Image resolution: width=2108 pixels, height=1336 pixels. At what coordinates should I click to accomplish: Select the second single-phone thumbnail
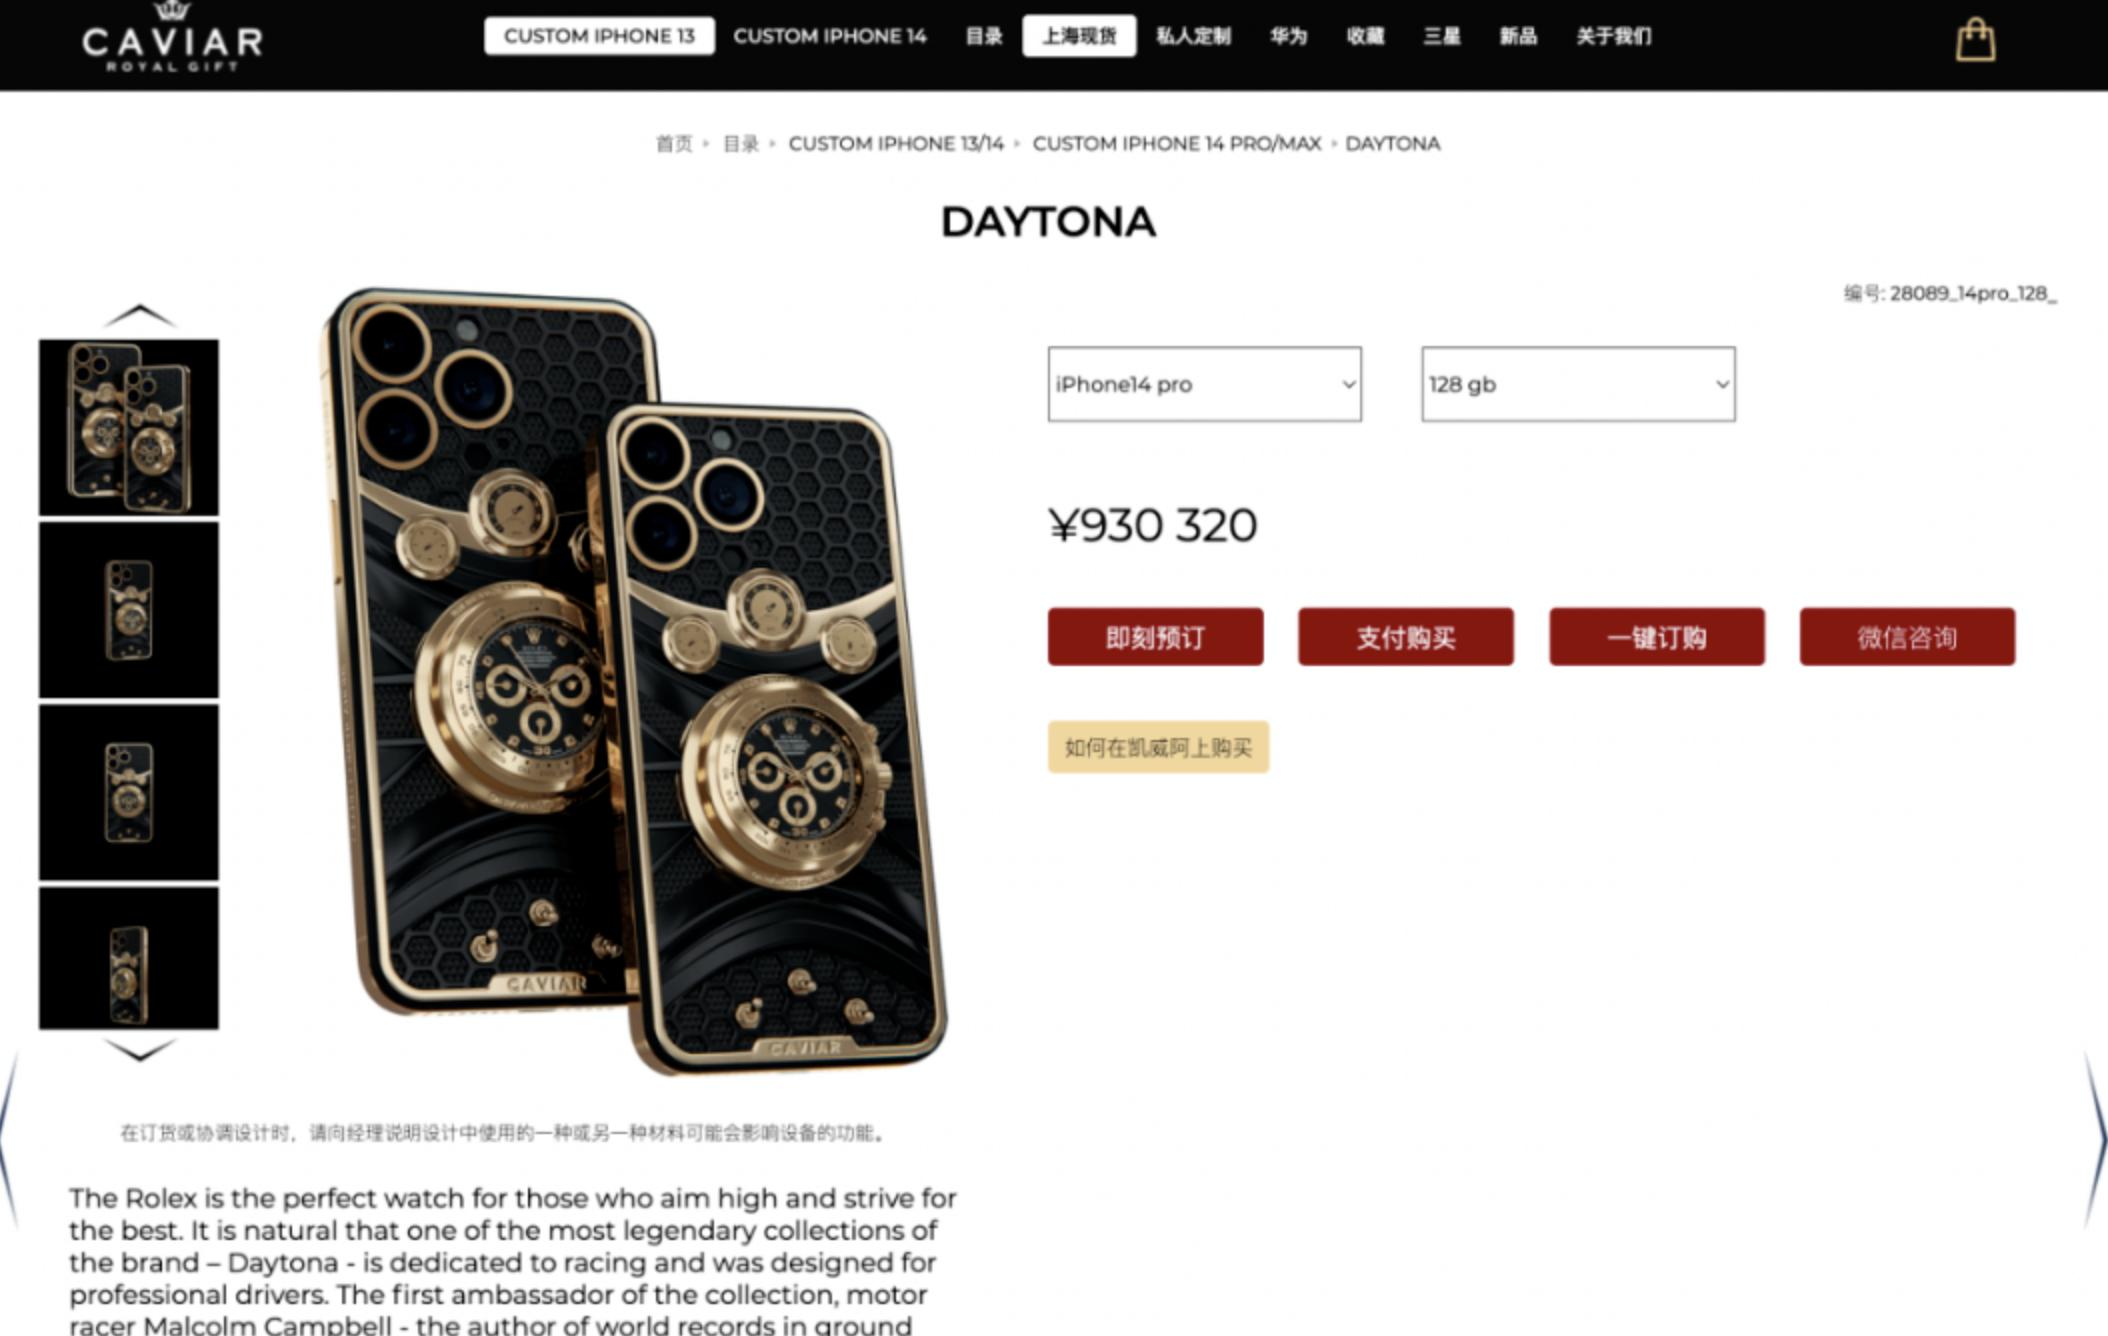(129, 610)
